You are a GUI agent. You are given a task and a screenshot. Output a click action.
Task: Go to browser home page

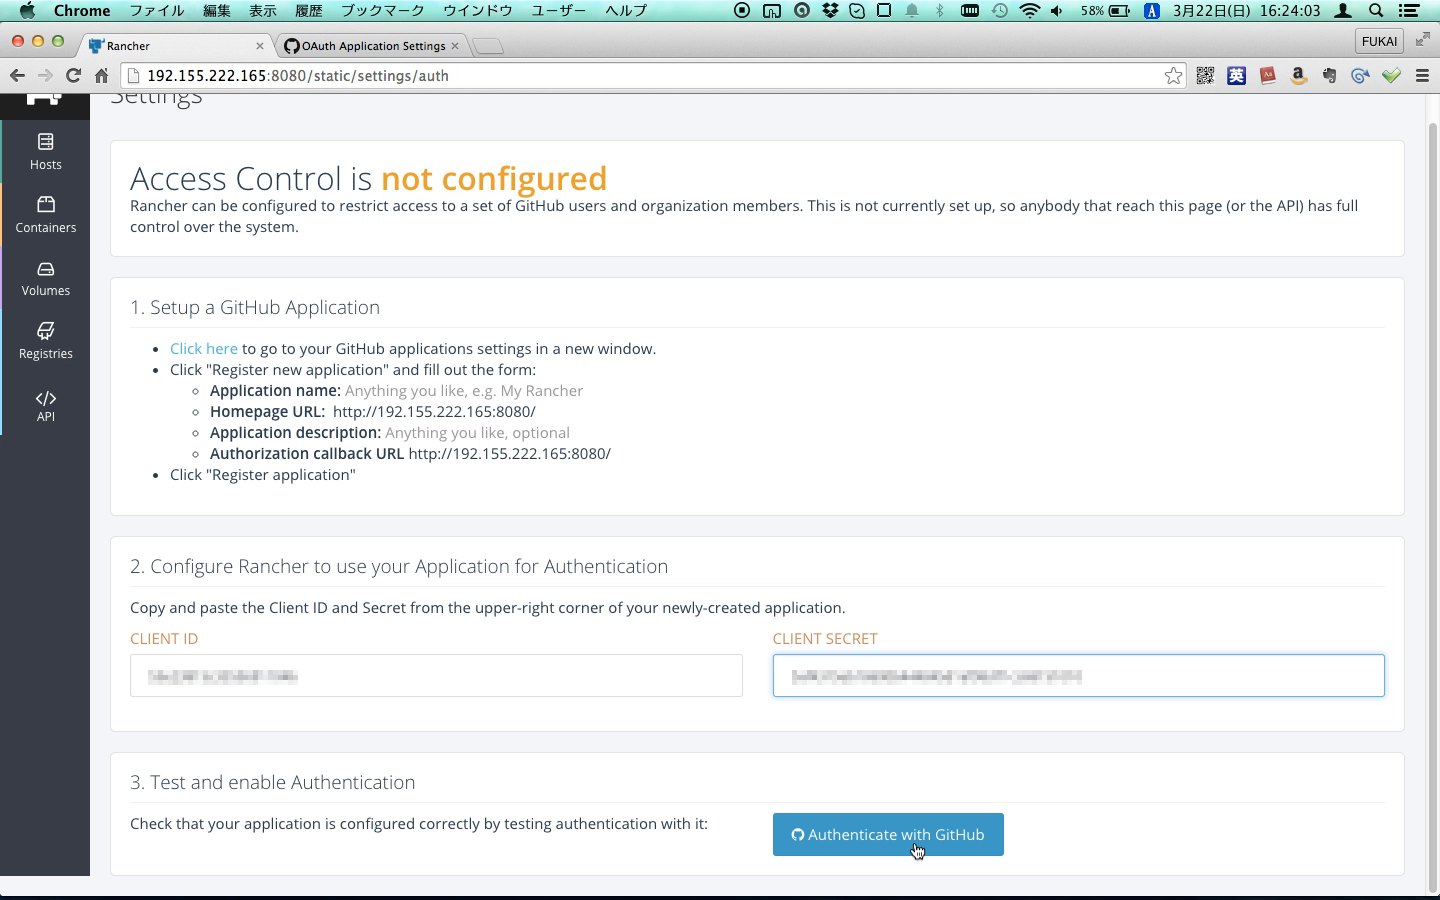(101, 76)
